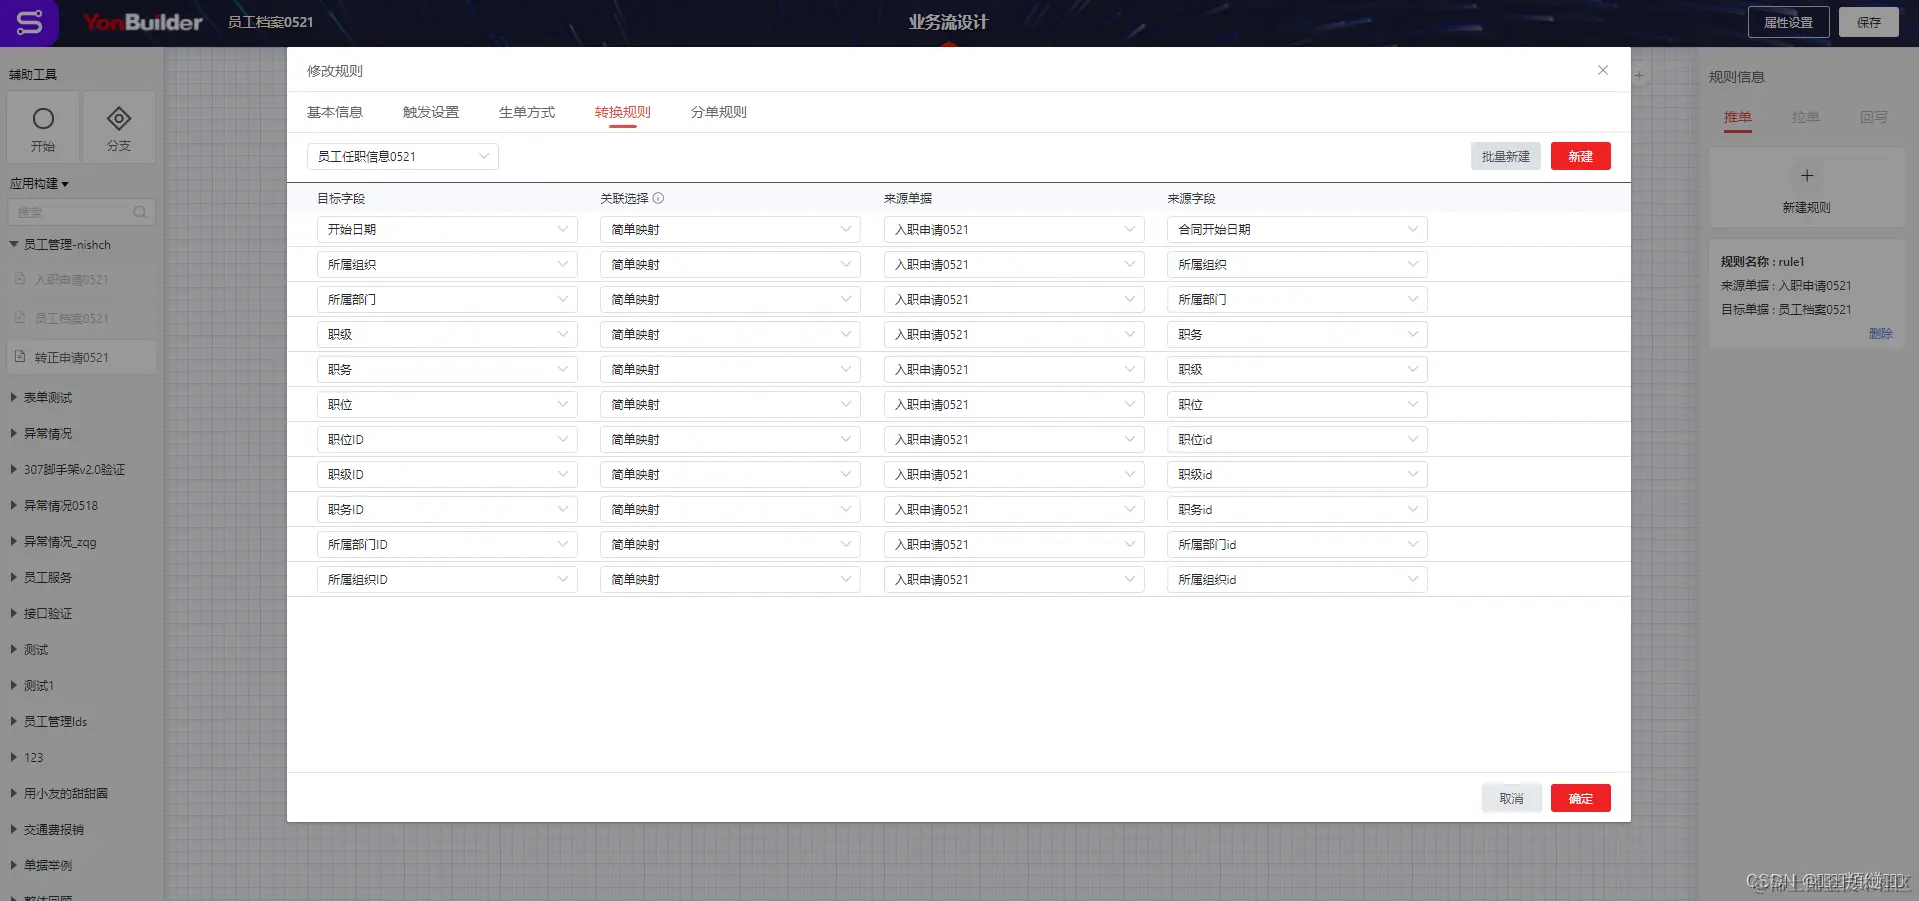Expand the 123 tree node
1919x901 pixels.
14,757
